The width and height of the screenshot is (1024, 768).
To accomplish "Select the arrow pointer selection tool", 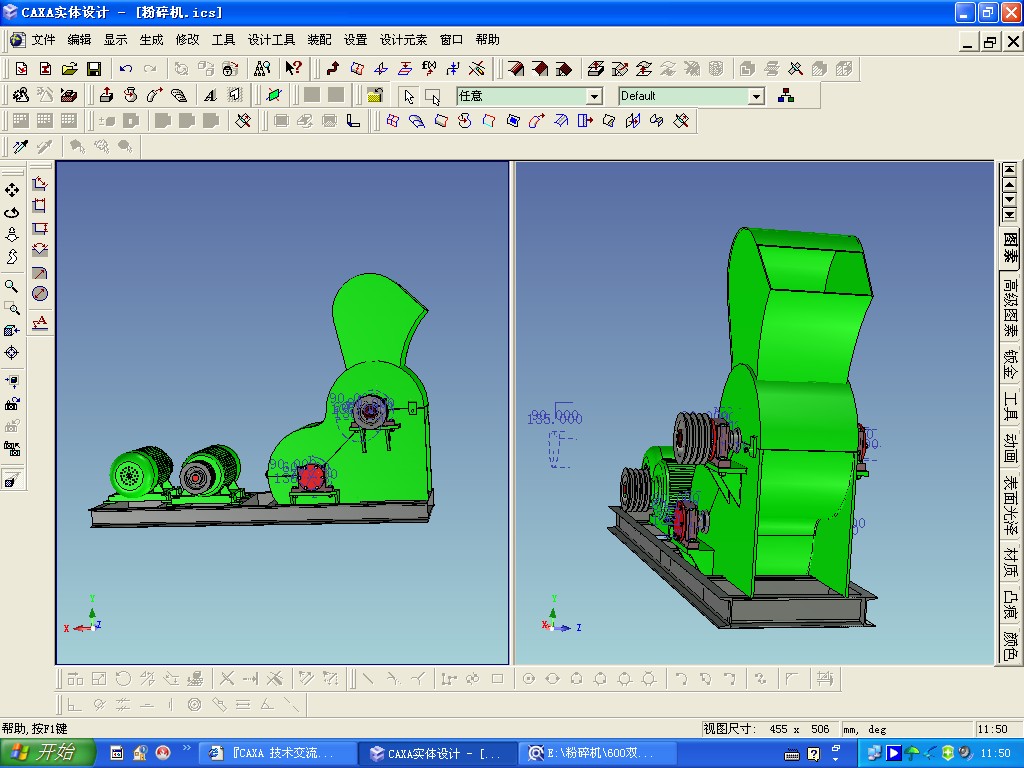I will (409, 97).
